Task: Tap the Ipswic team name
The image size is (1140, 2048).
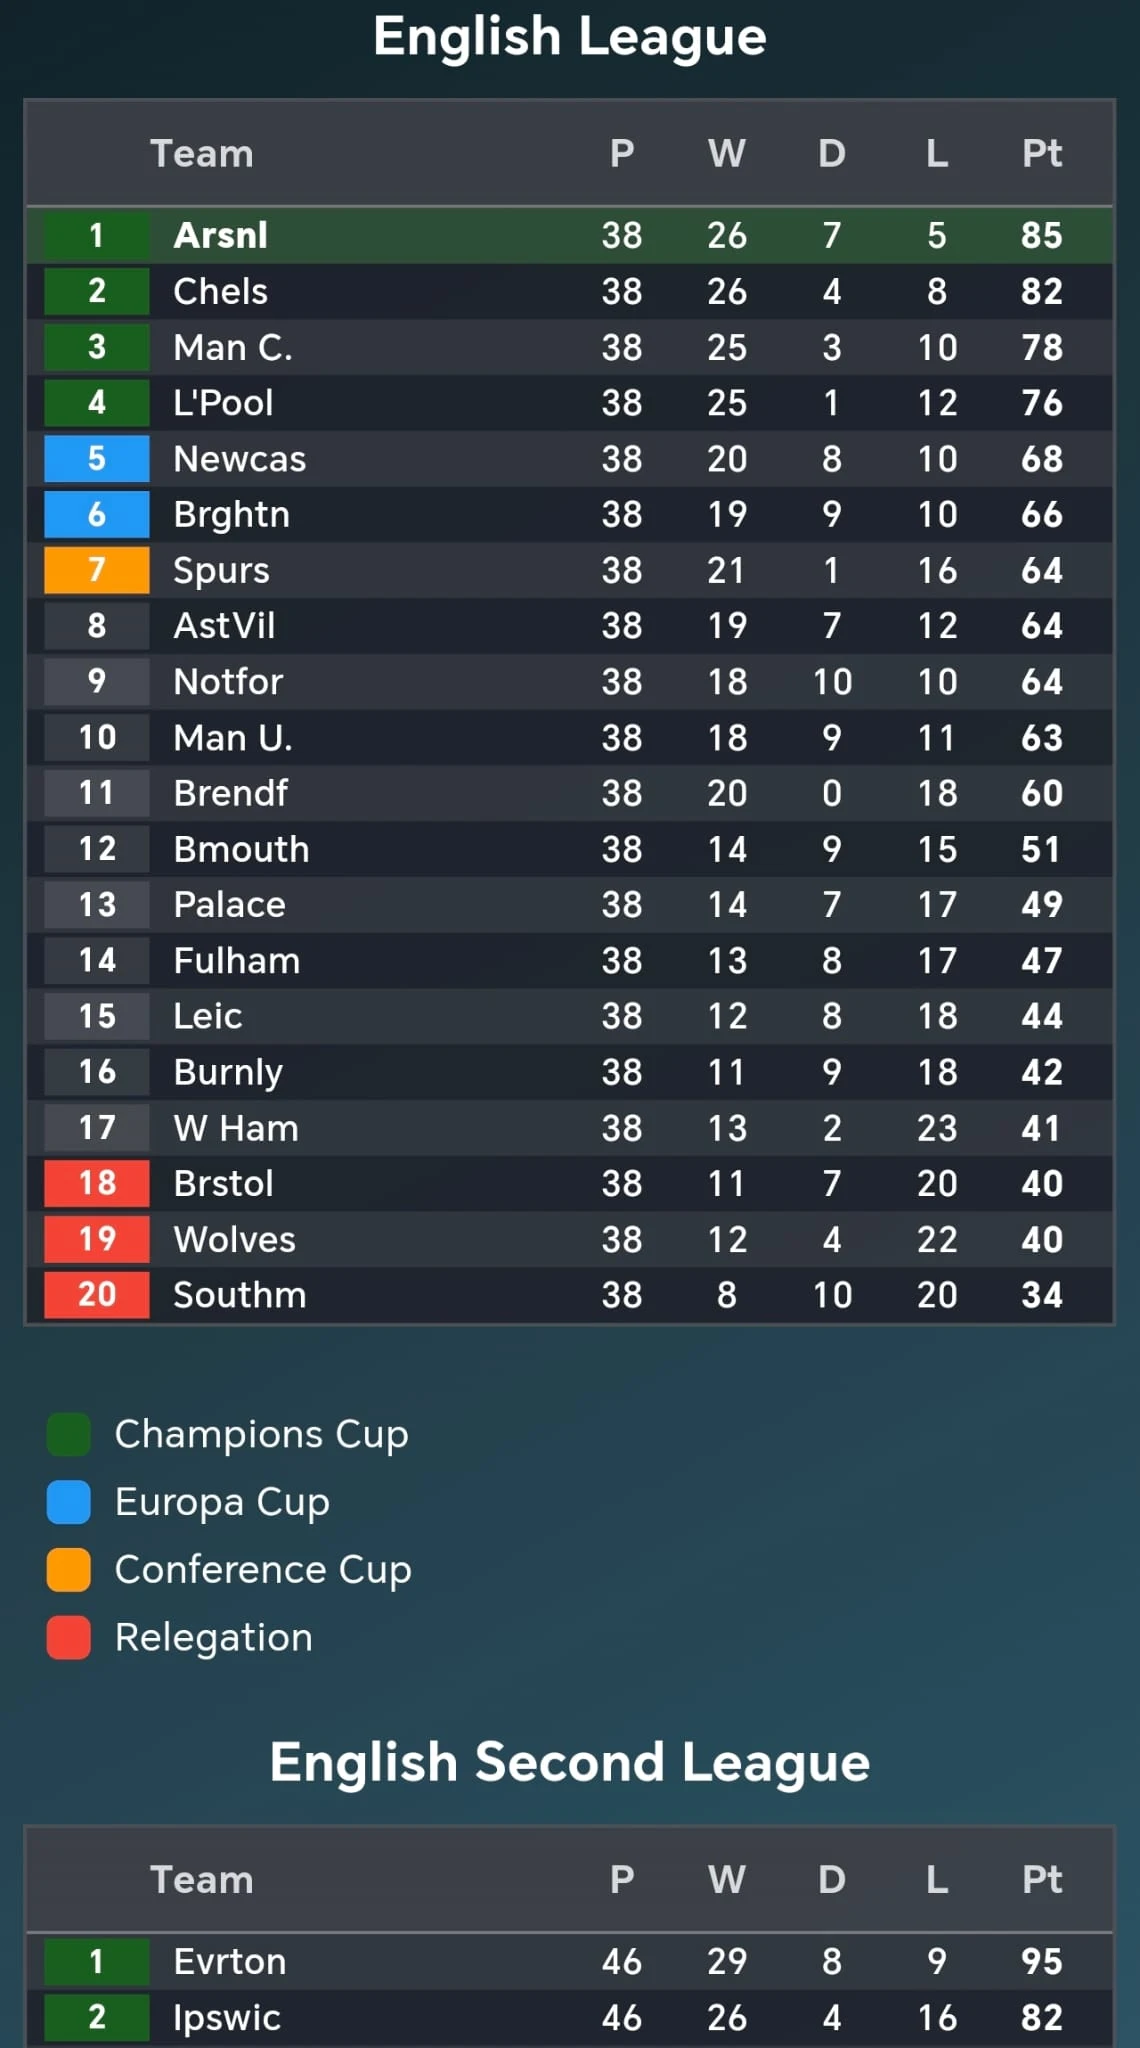Action: (226, 2018)
